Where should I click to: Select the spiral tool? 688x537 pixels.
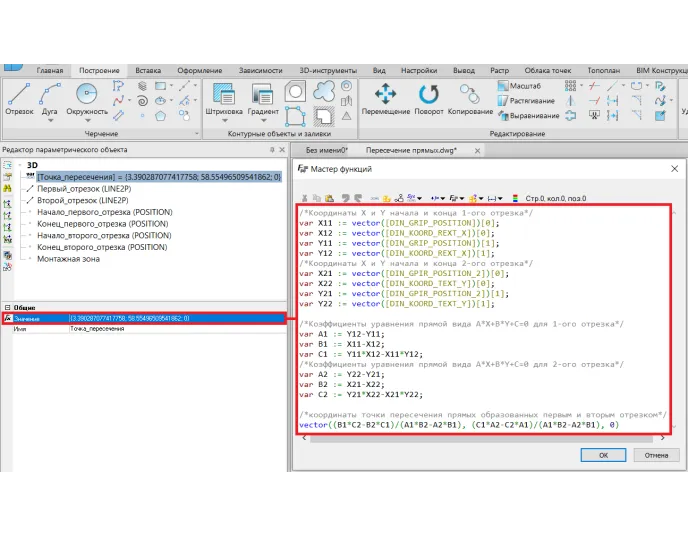pos(142,101)
